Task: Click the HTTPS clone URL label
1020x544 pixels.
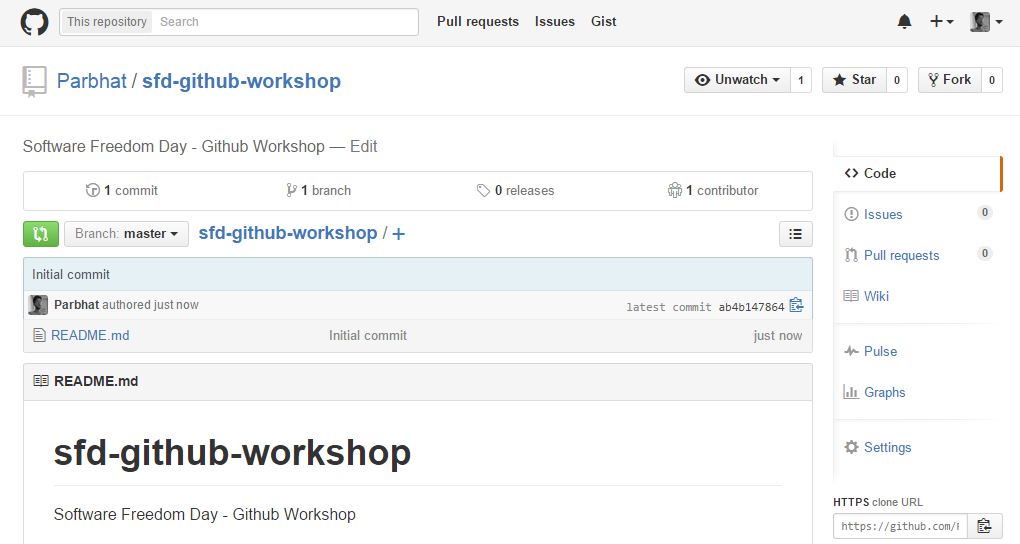Action: pyautogui.click(x=878, y=502)
